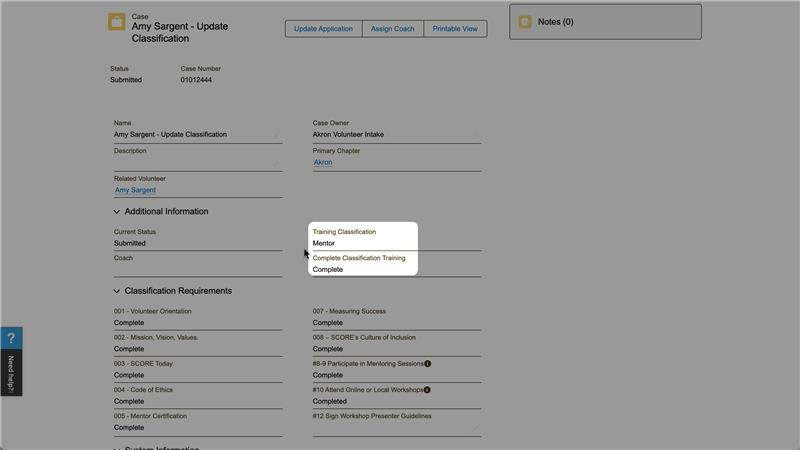Click edit pencil for Name field
800x450 pixels.
pyautogui.click(x=276, y=136)
